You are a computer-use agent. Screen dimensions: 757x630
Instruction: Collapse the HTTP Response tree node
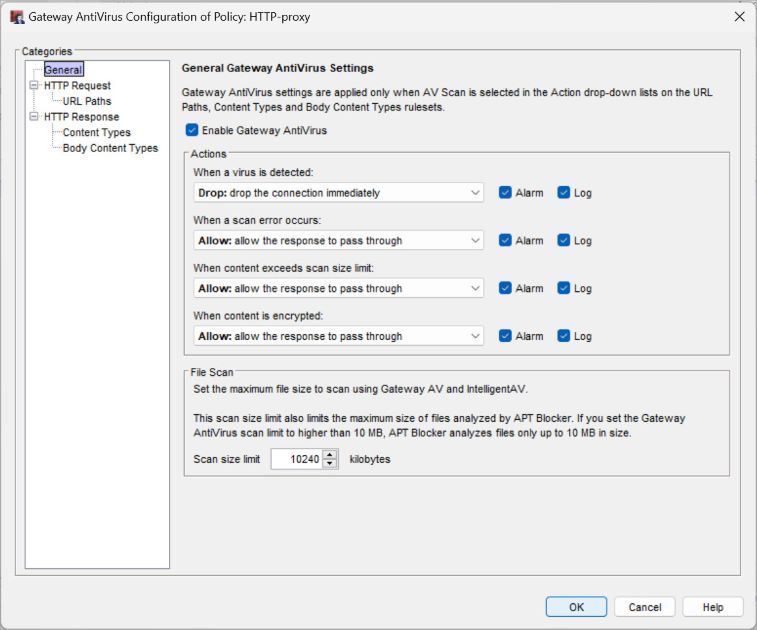tap(34, 117)
